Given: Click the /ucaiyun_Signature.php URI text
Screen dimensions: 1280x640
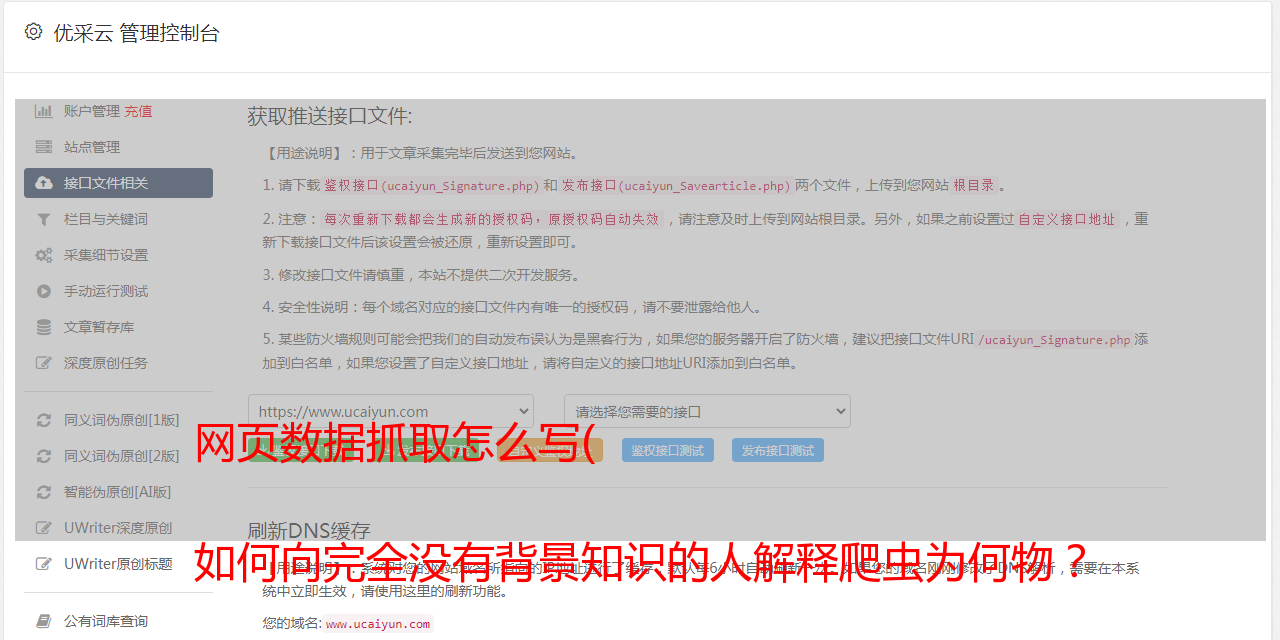Looking at the screenshot, I should point(1053,340).
